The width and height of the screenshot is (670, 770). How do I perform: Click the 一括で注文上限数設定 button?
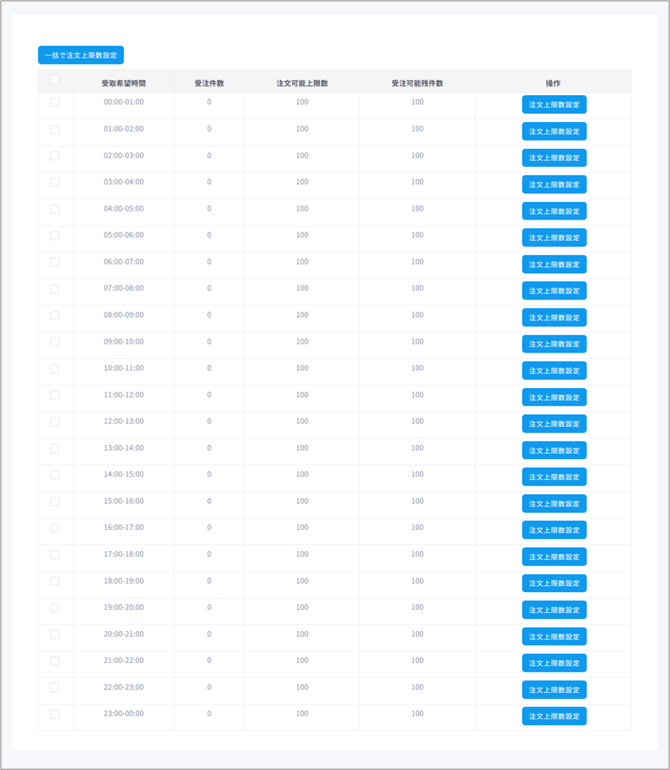(x=81, y=56)
